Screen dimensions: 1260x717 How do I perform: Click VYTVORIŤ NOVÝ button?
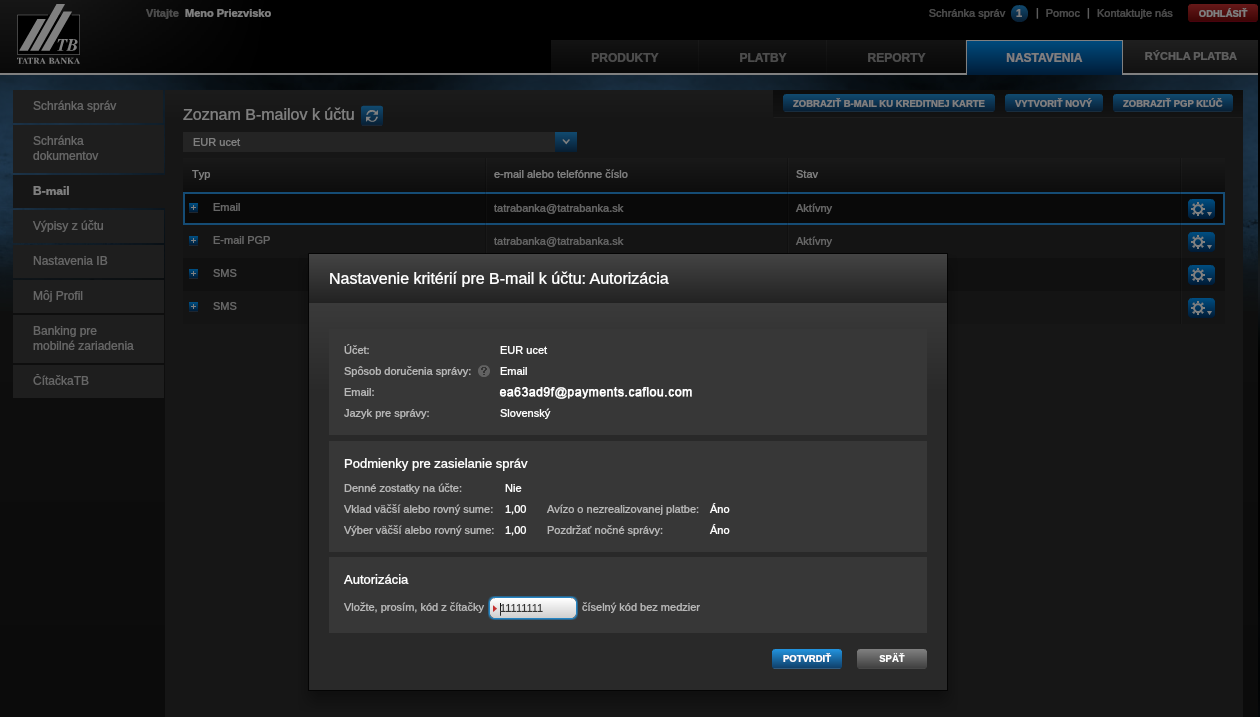[1053, 103]
